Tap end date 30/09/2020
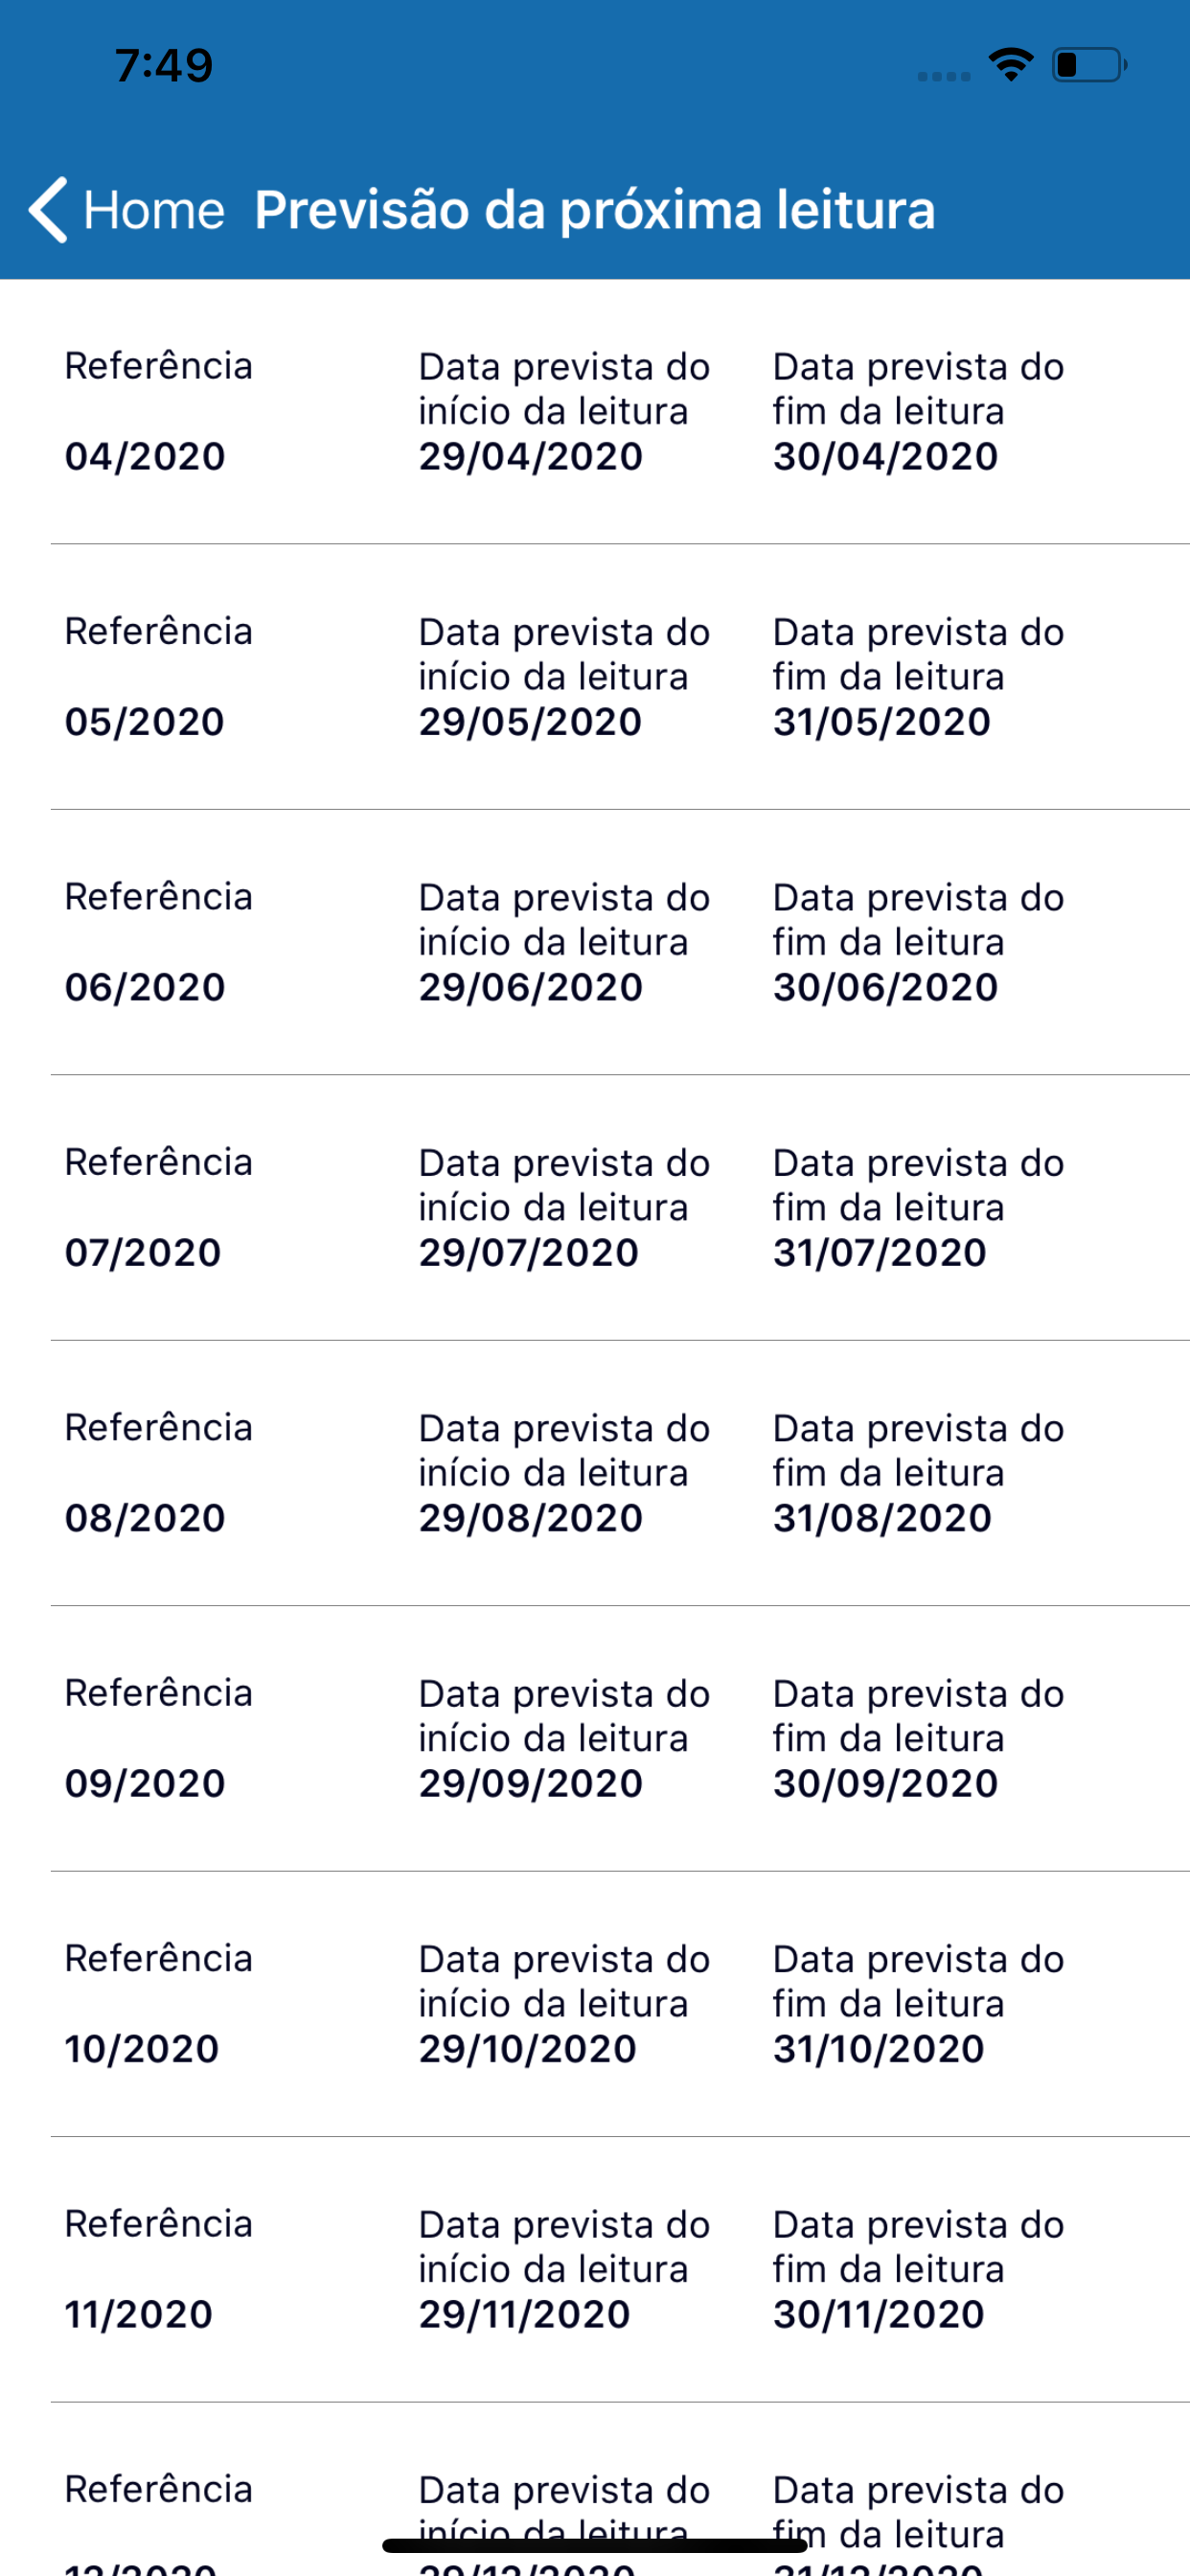 click(x=886, y=1783)
